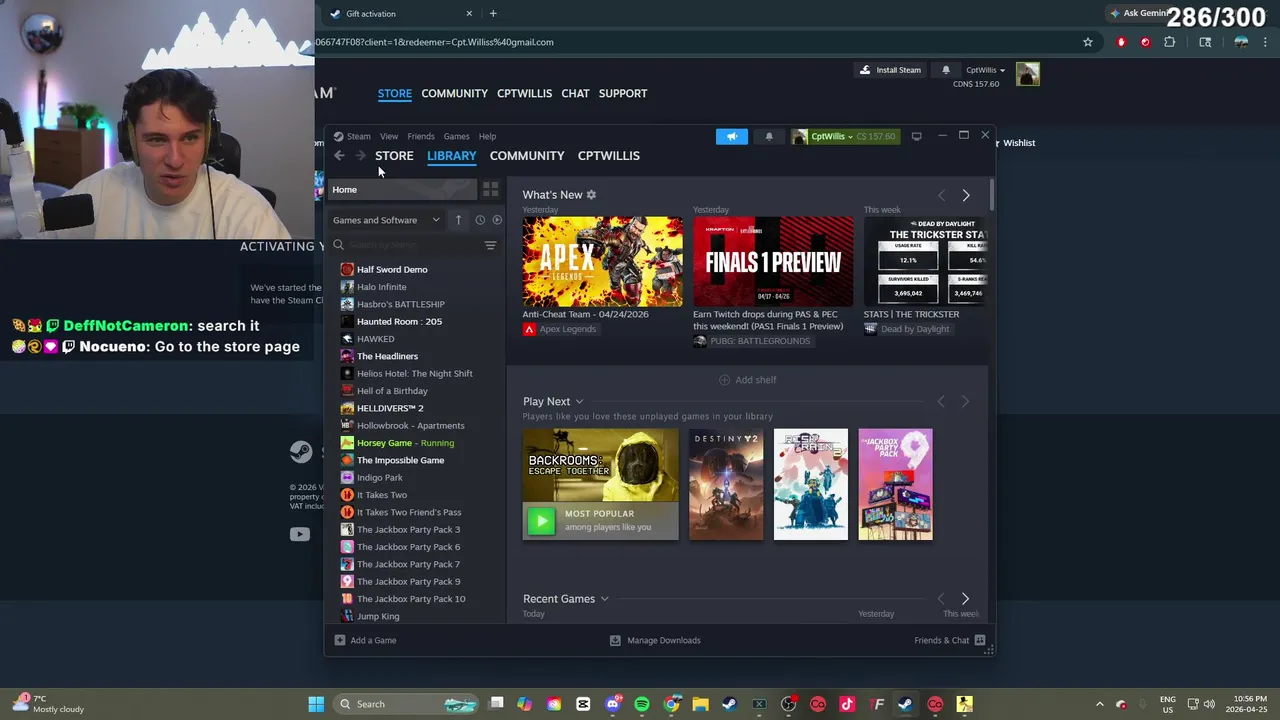Click the Add a Game button

click(365, 640)
